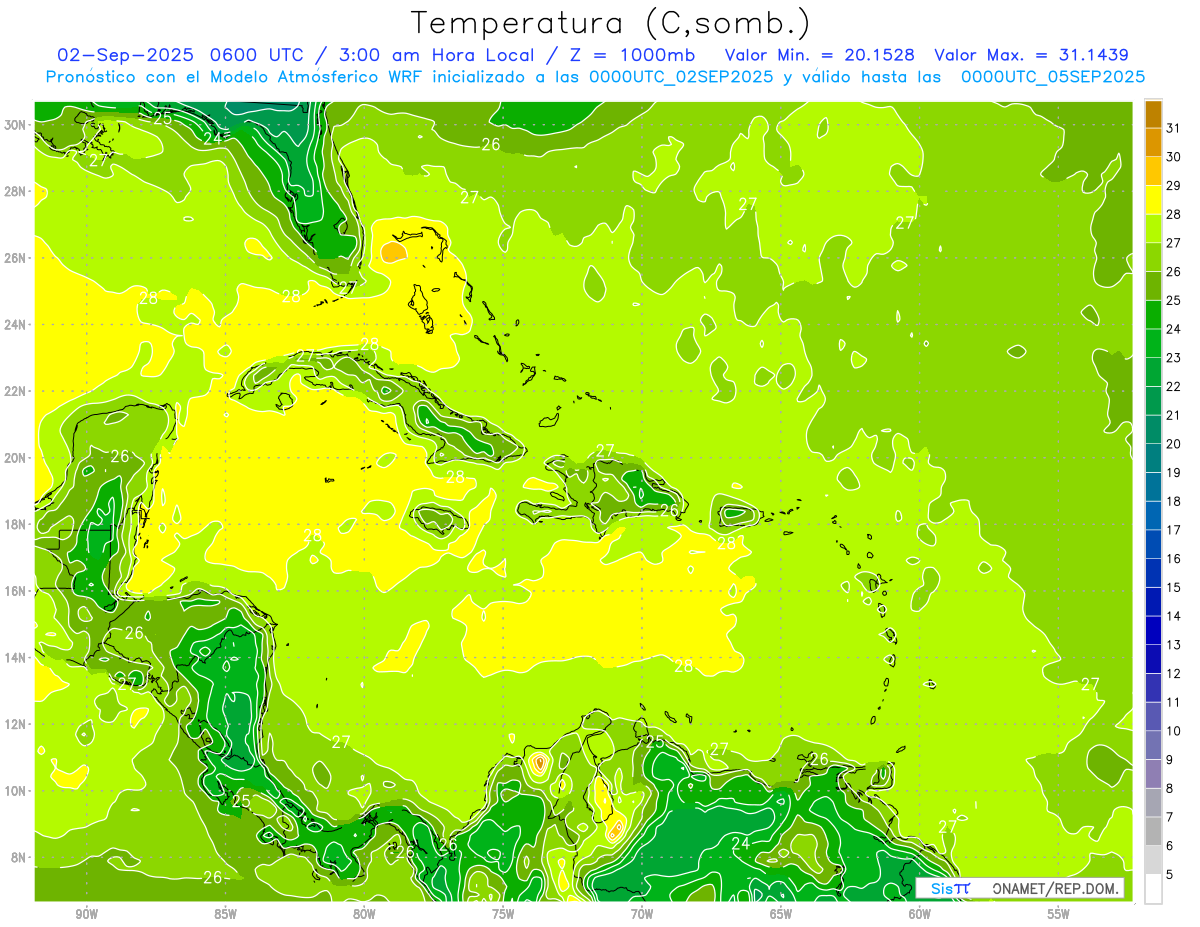Click the 26N latitude axis label
Image resolution: width=1200 pixels, height=927 pixels.
tap(15, 257)
